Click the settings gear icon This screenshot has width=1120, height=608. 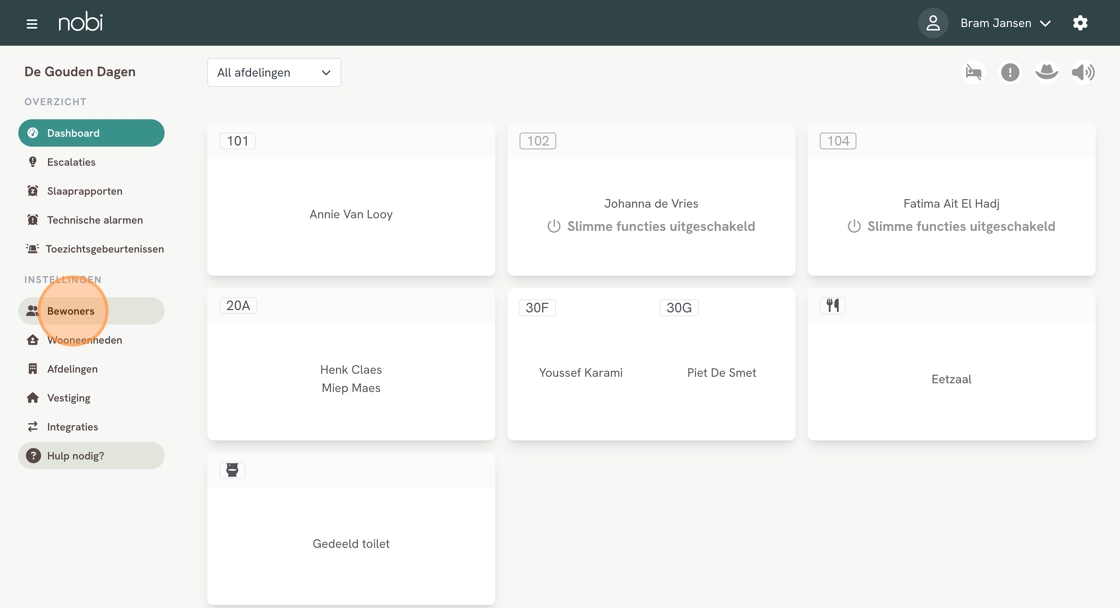1080,23
